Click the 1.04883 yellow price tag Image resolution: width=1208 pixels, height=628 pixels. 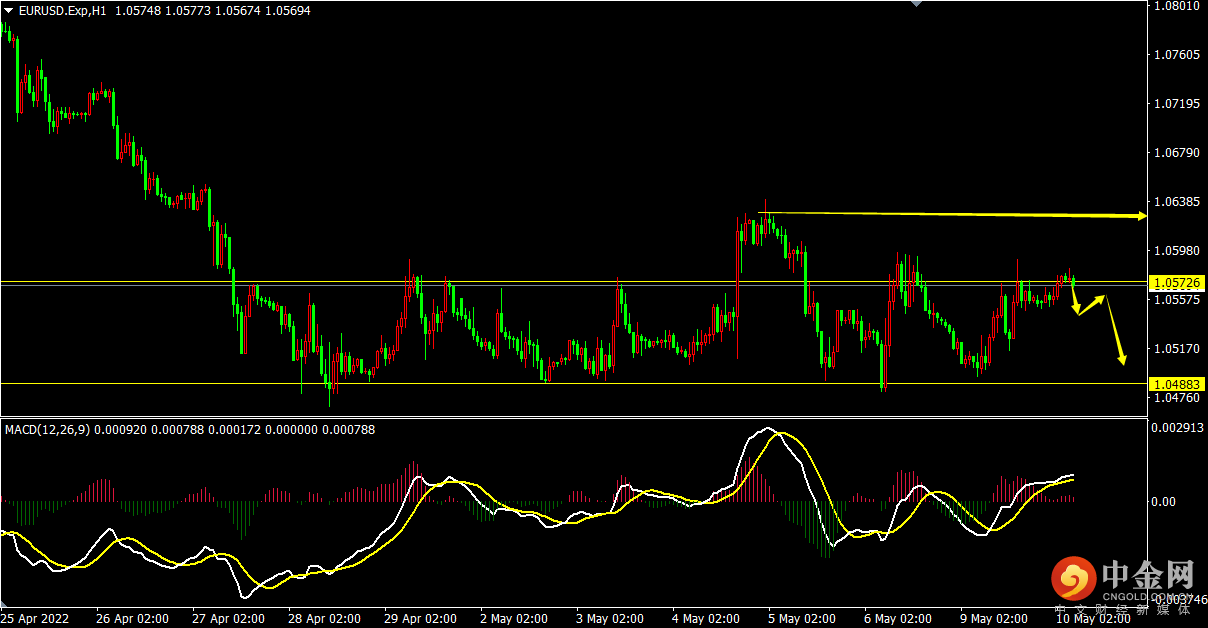click(1177, 384)
